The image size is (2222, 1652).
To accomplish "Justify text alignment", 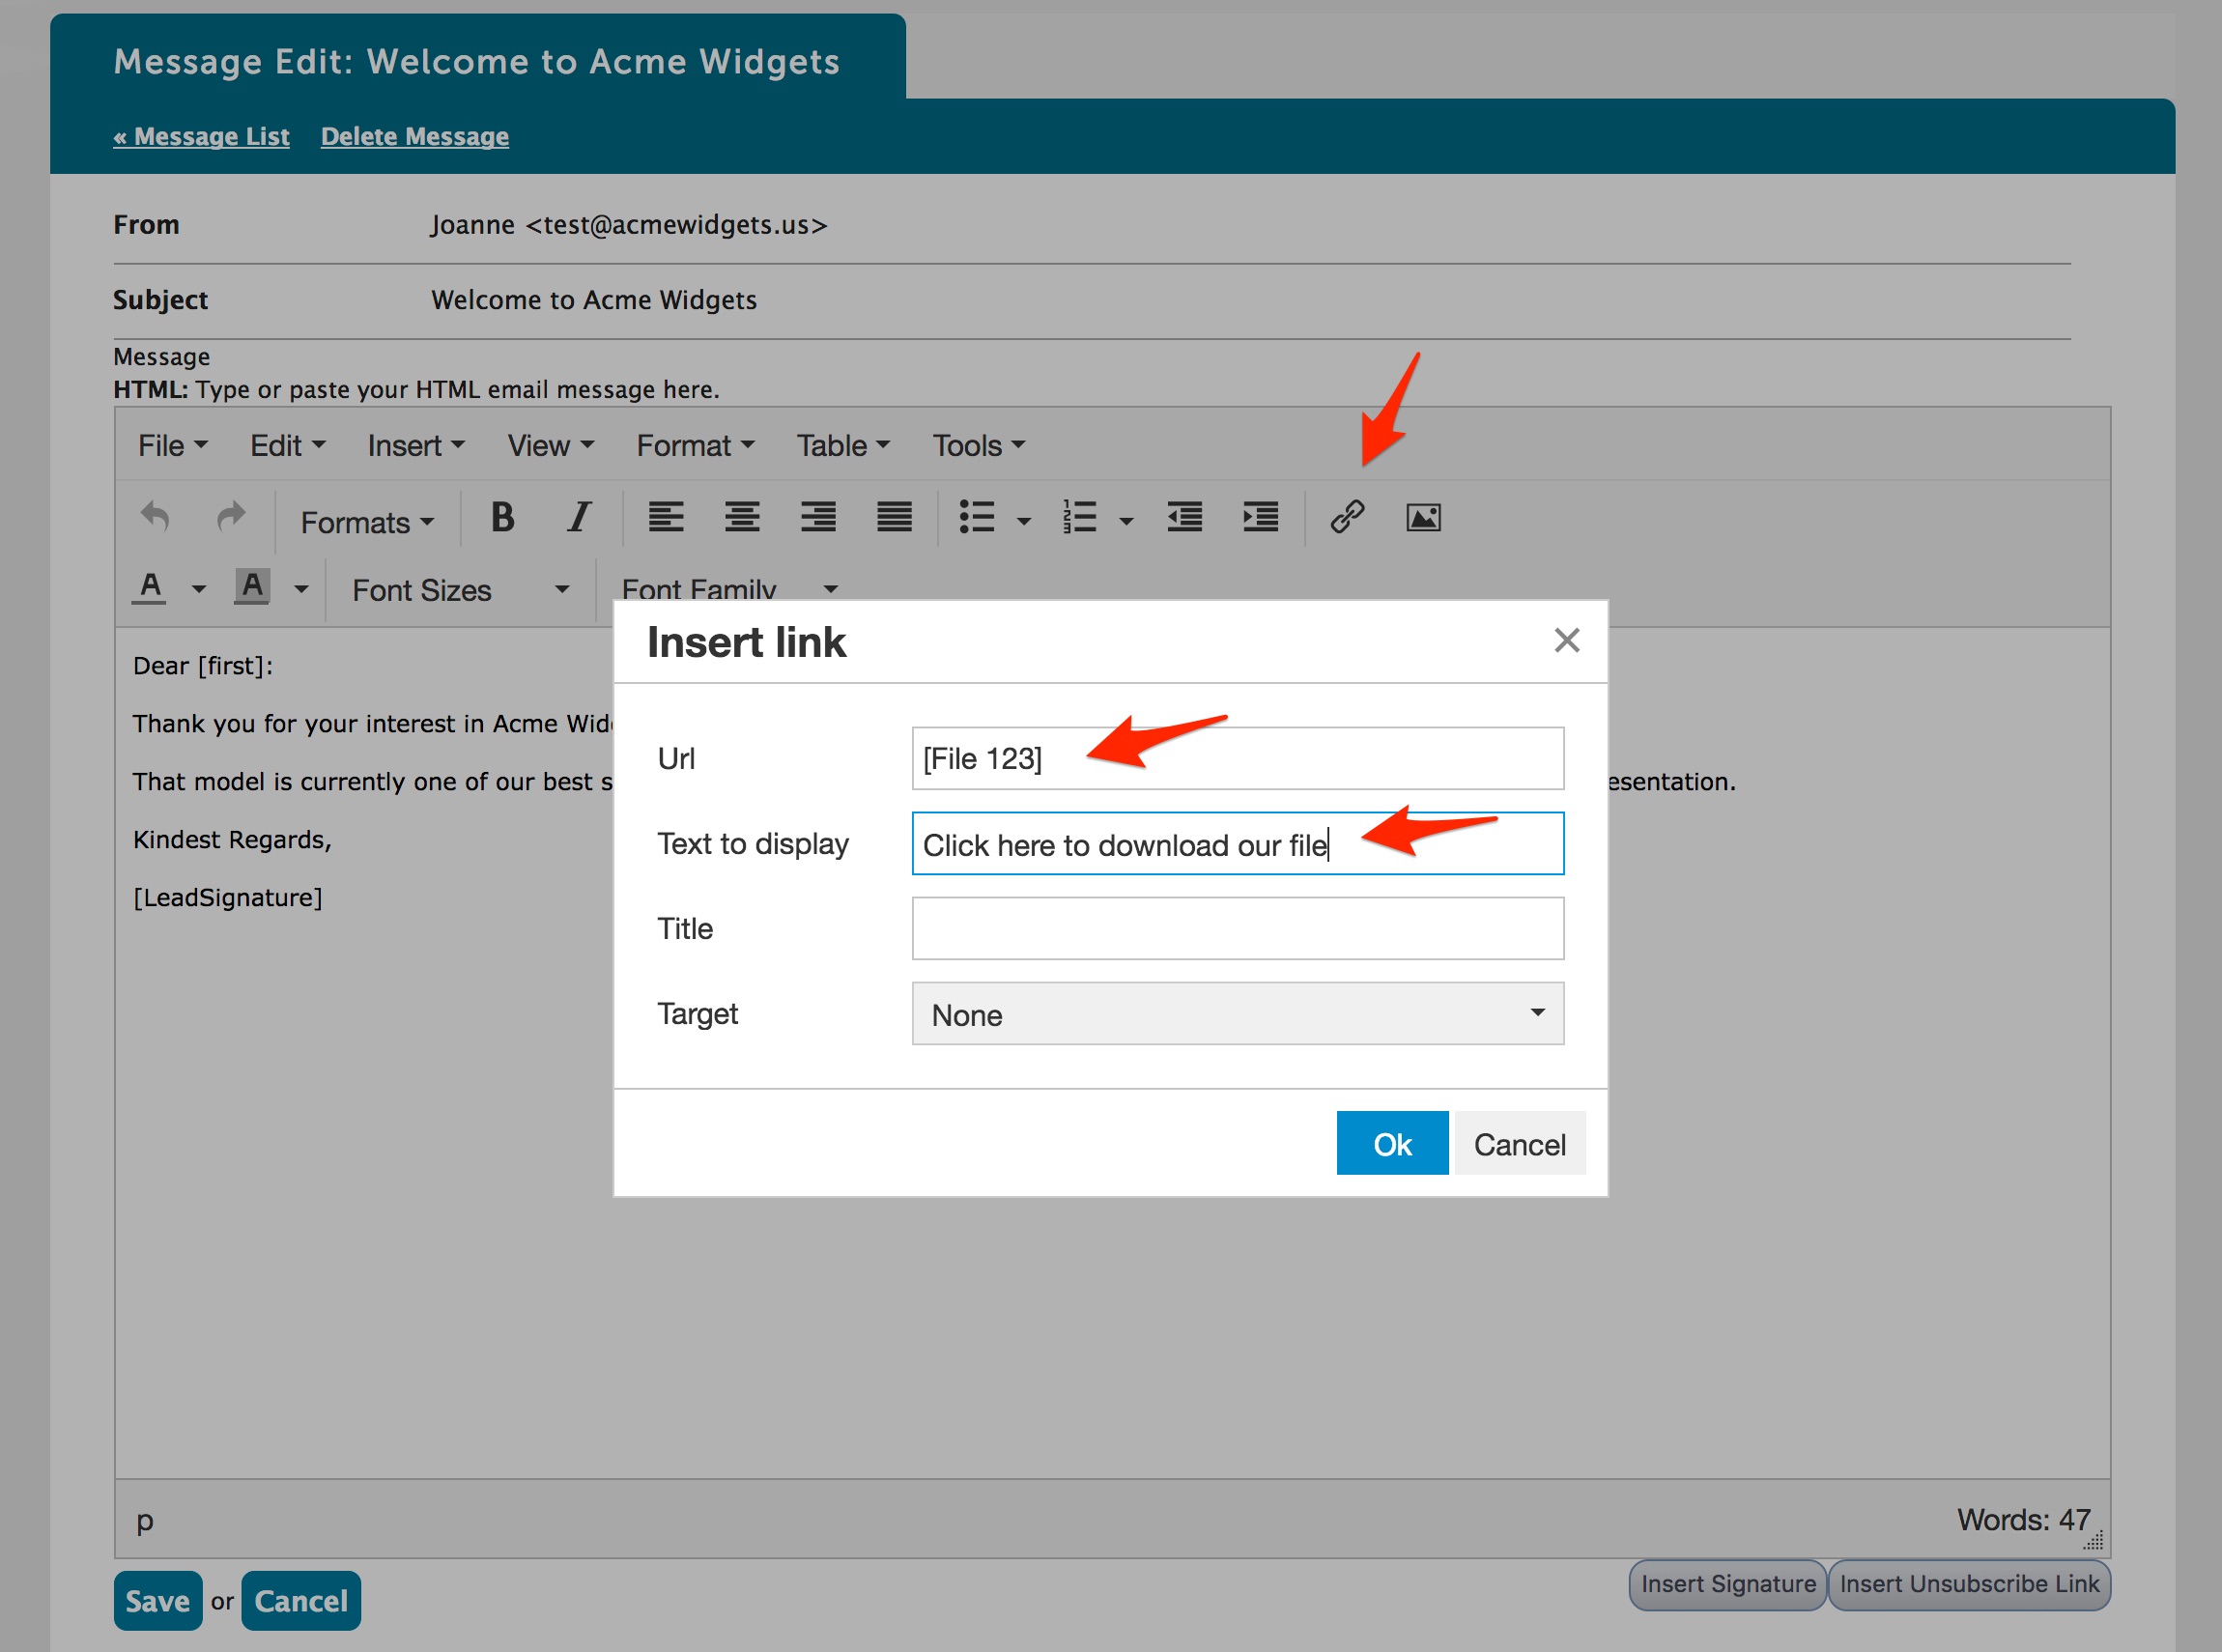I will tap(894, 517).
